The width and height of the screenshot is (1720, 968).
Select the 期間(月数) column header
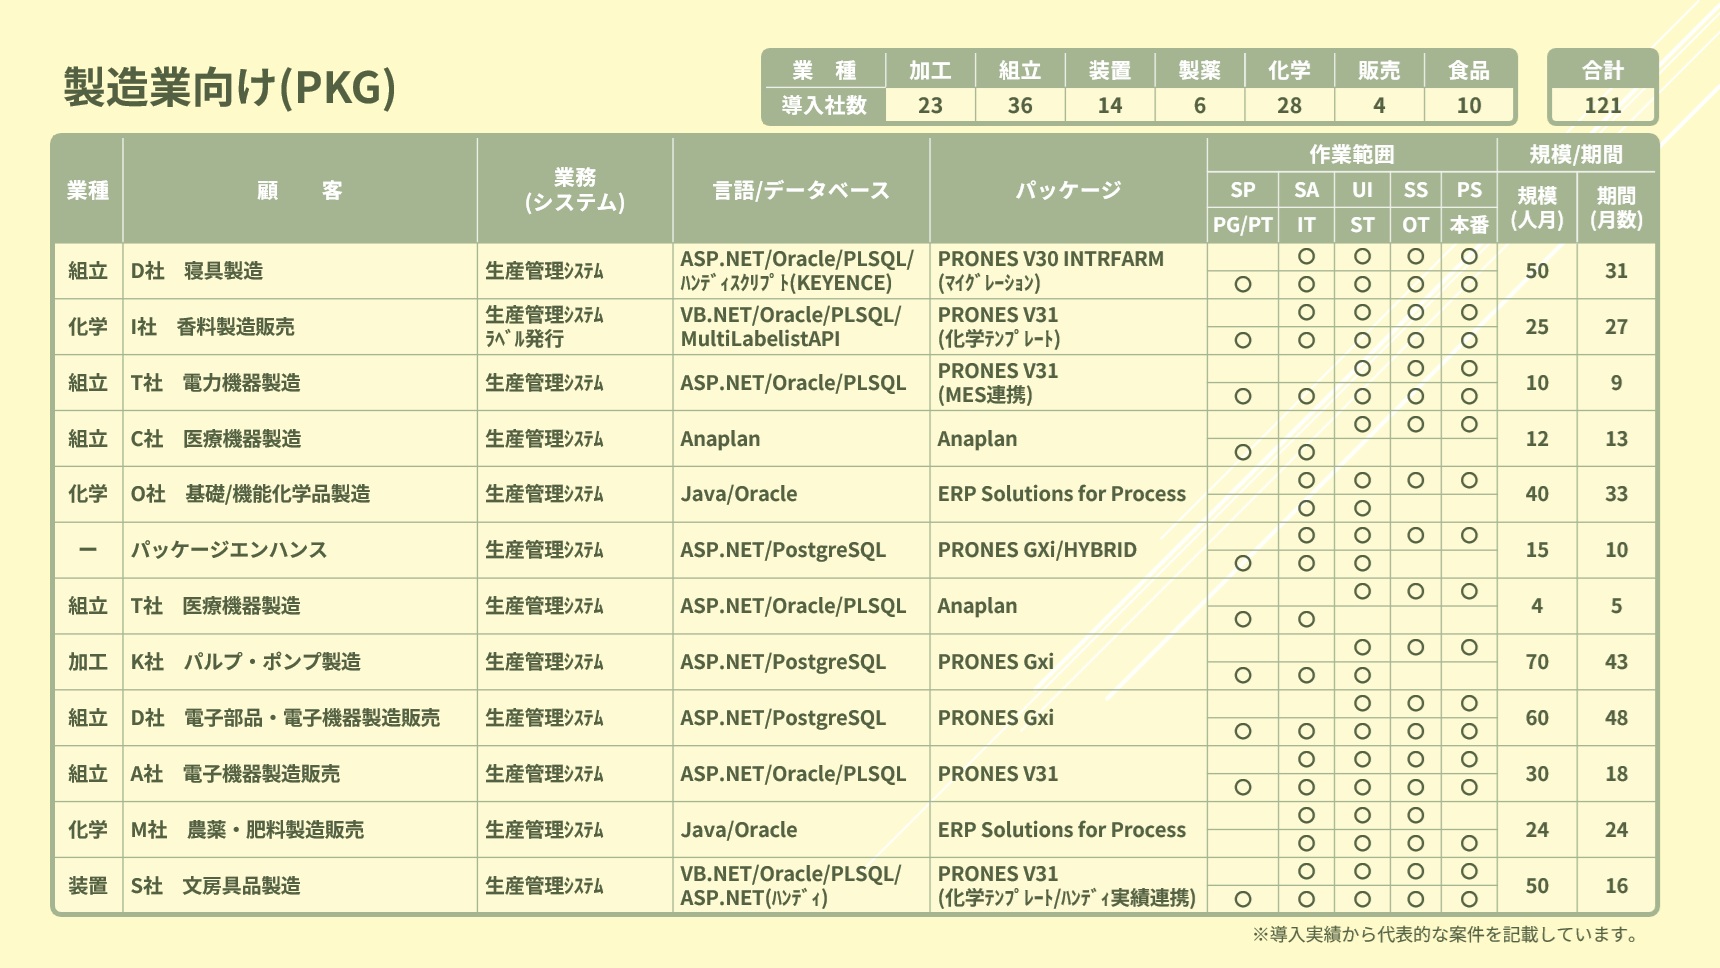pyautogui.click(x=1615, y=208)
